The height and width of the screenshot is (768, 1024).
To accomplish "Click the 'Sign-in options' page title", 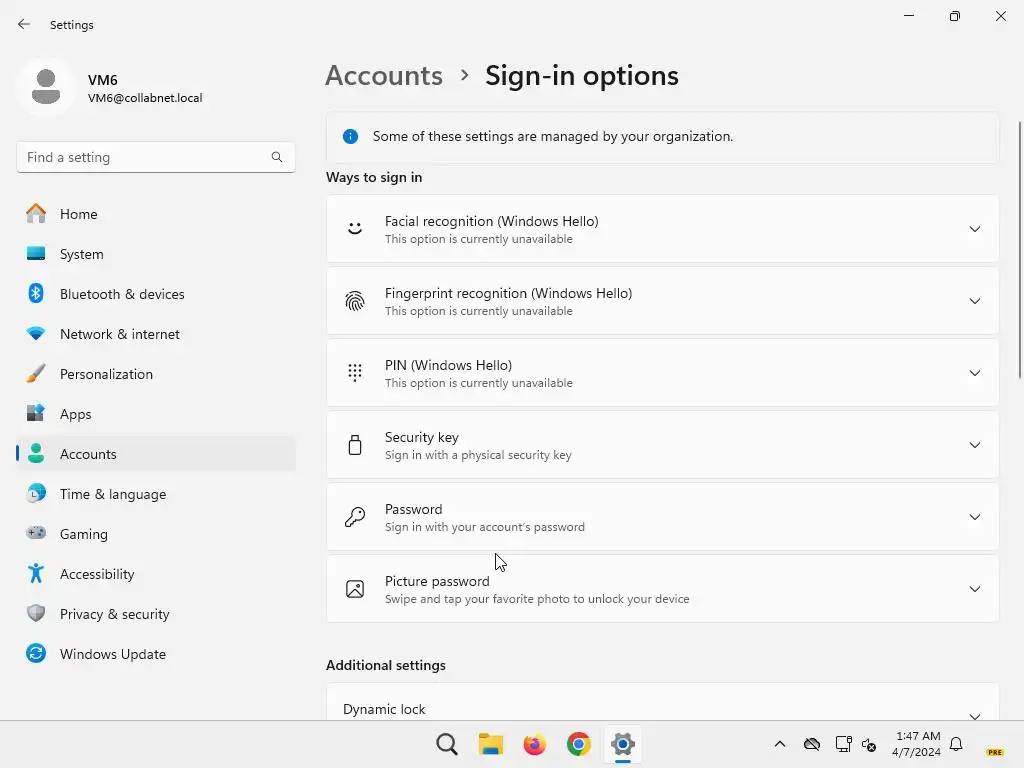I will click(582, 75).
